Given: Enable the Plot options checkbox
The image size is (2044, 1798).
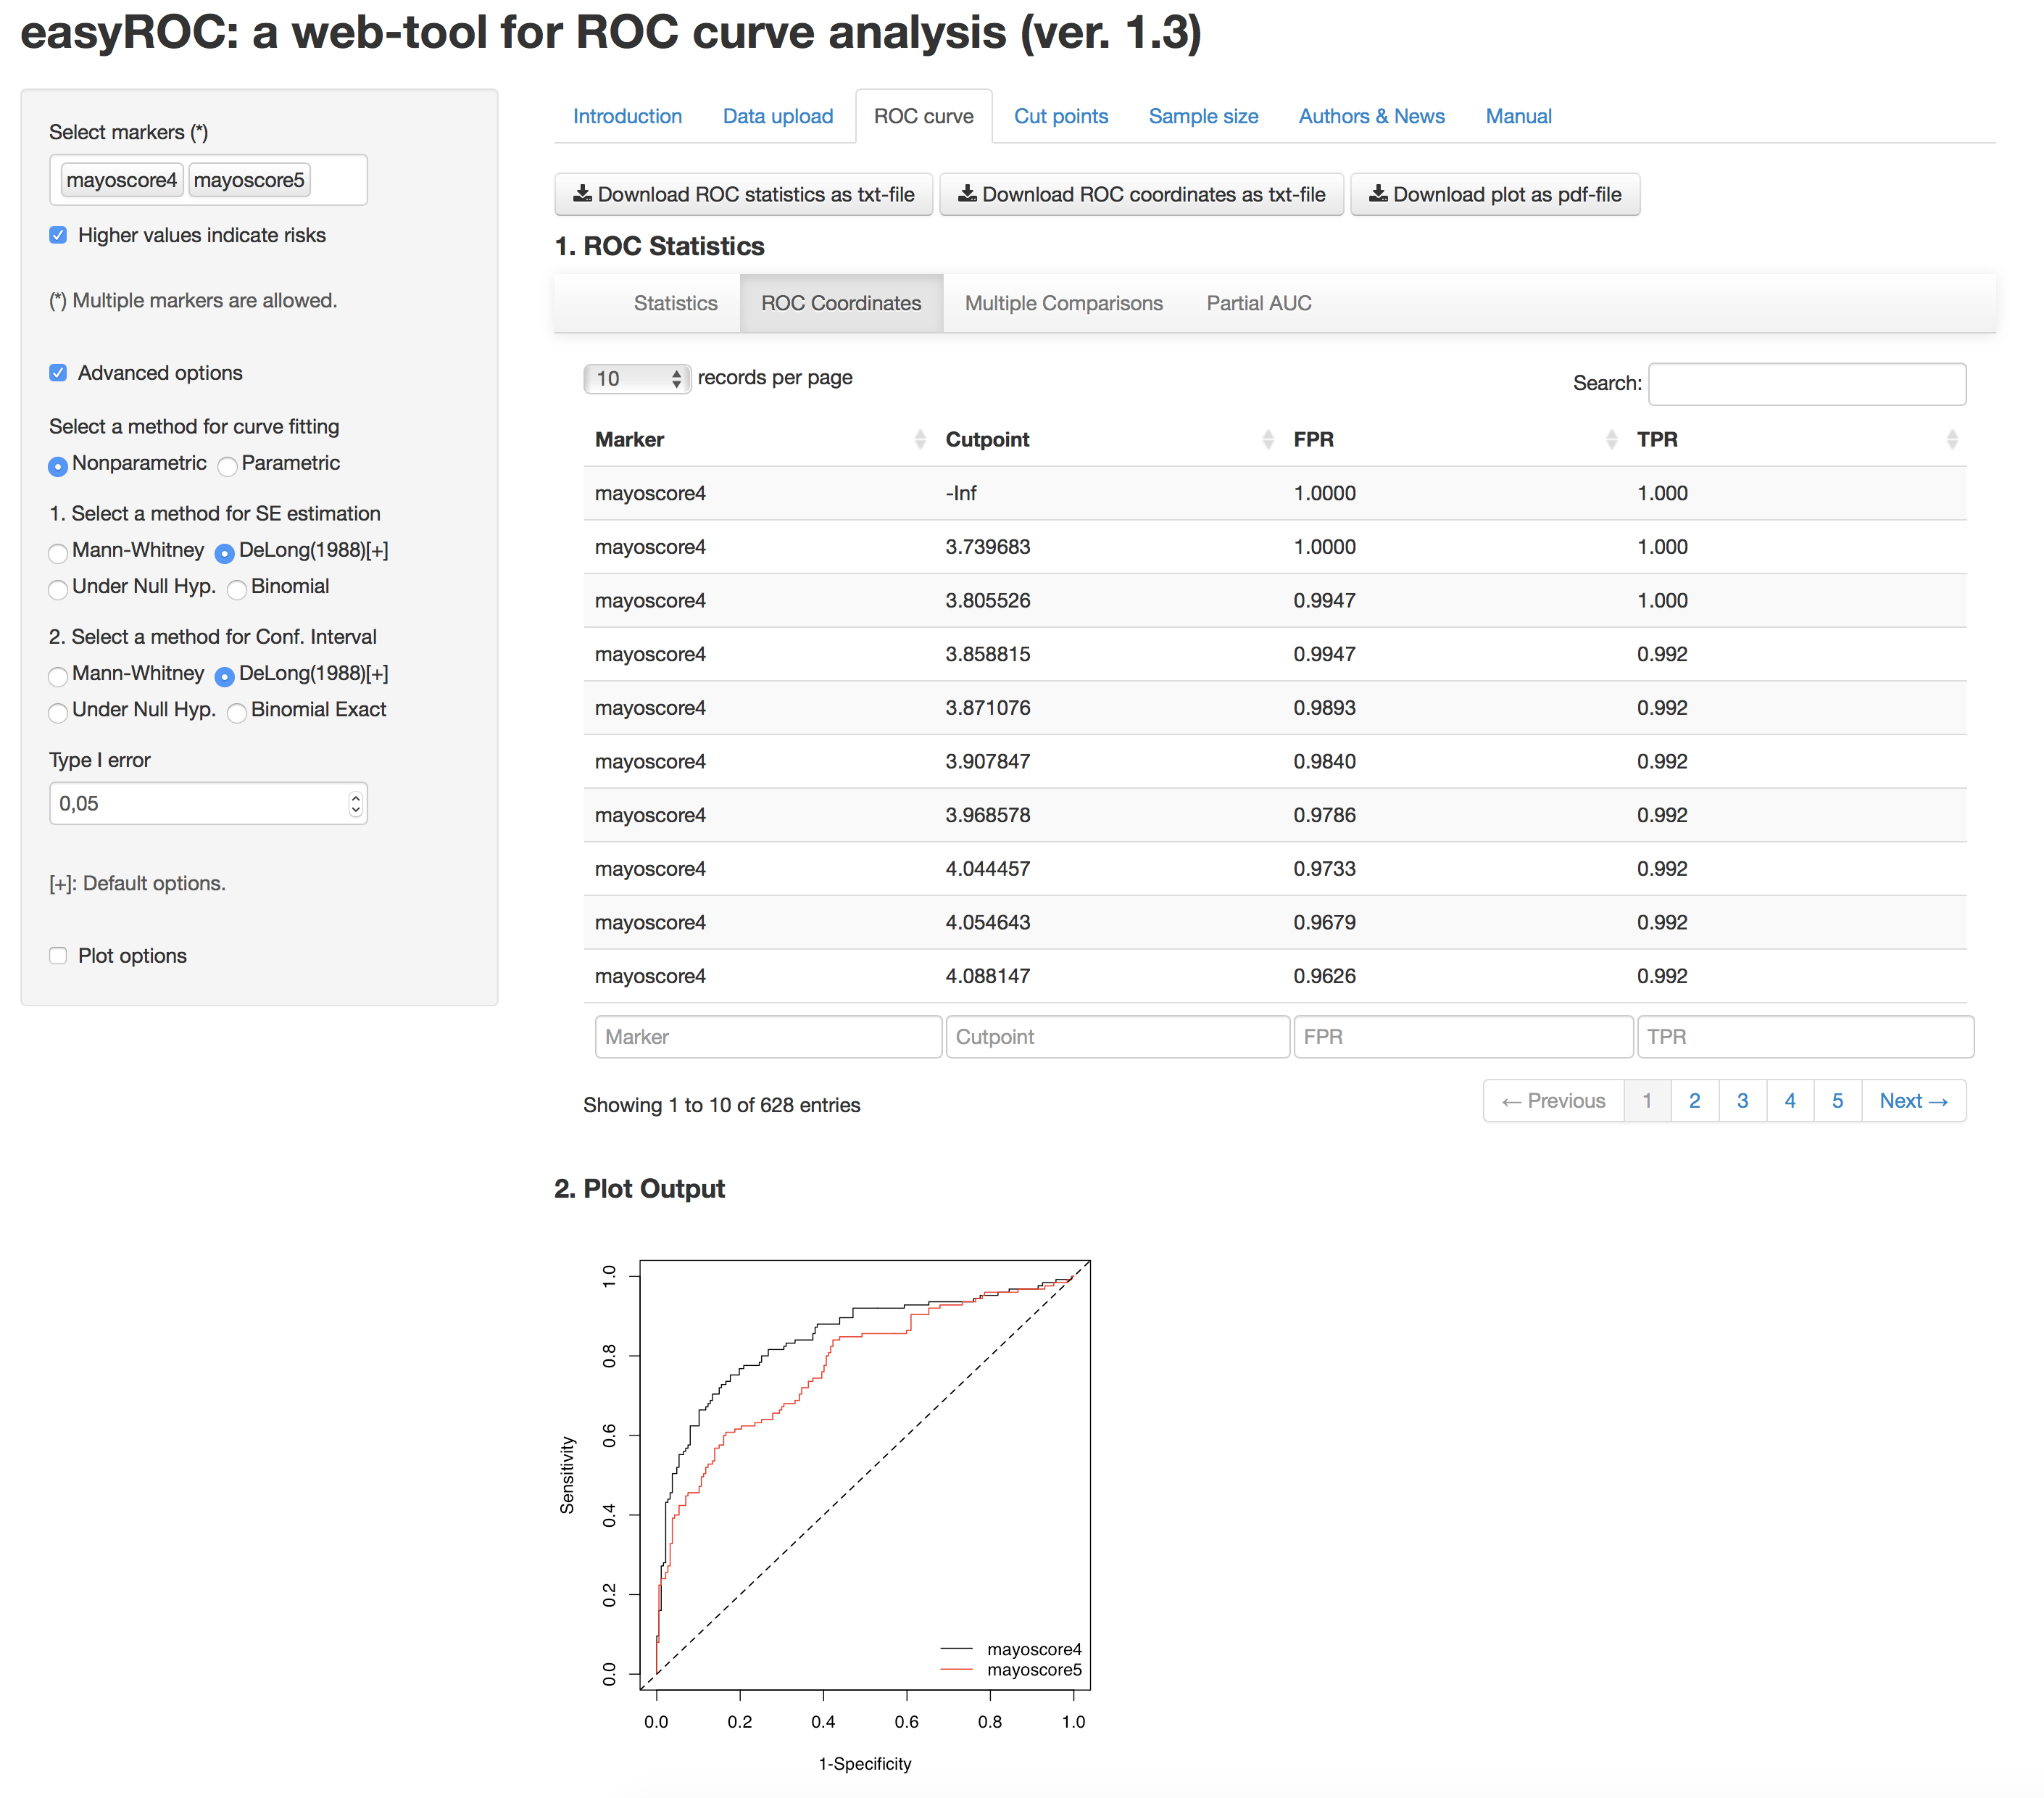Looking at the screenshot, I should (x=58, y=956).
